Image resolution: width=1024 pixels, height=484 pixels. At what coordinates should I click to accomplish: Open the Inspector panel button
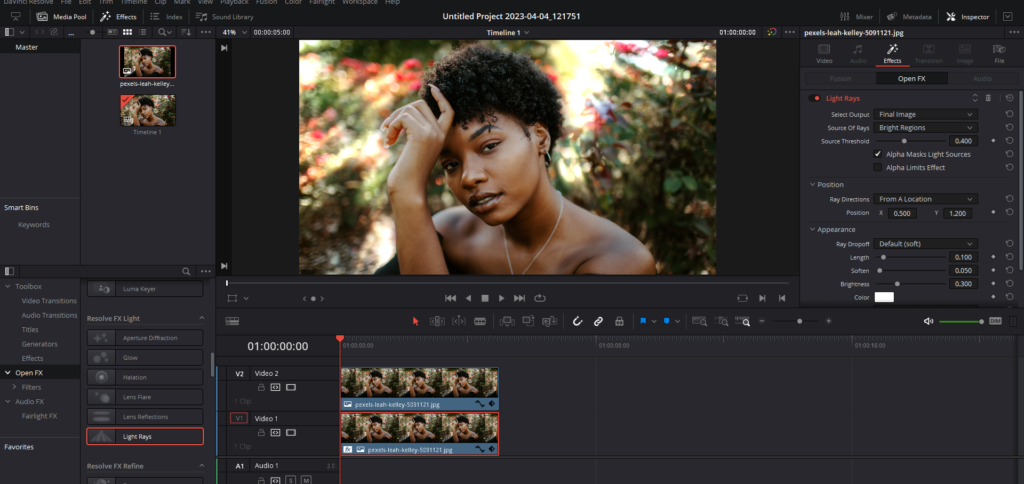click(968, 16)
